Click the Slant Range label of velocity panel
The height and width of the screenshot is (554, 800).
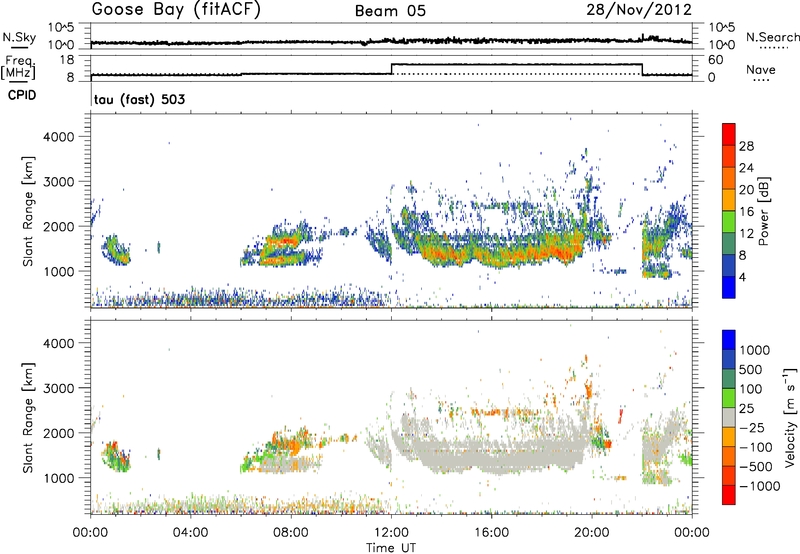point(28,418)
